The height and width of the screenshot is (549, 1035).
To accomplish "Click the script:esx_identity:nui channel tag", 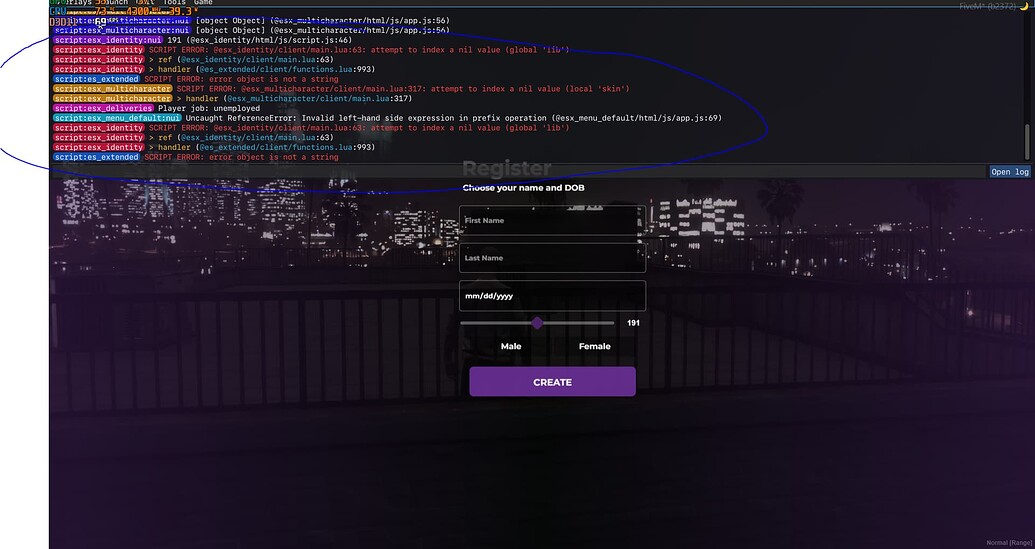I will click(108, 40).
